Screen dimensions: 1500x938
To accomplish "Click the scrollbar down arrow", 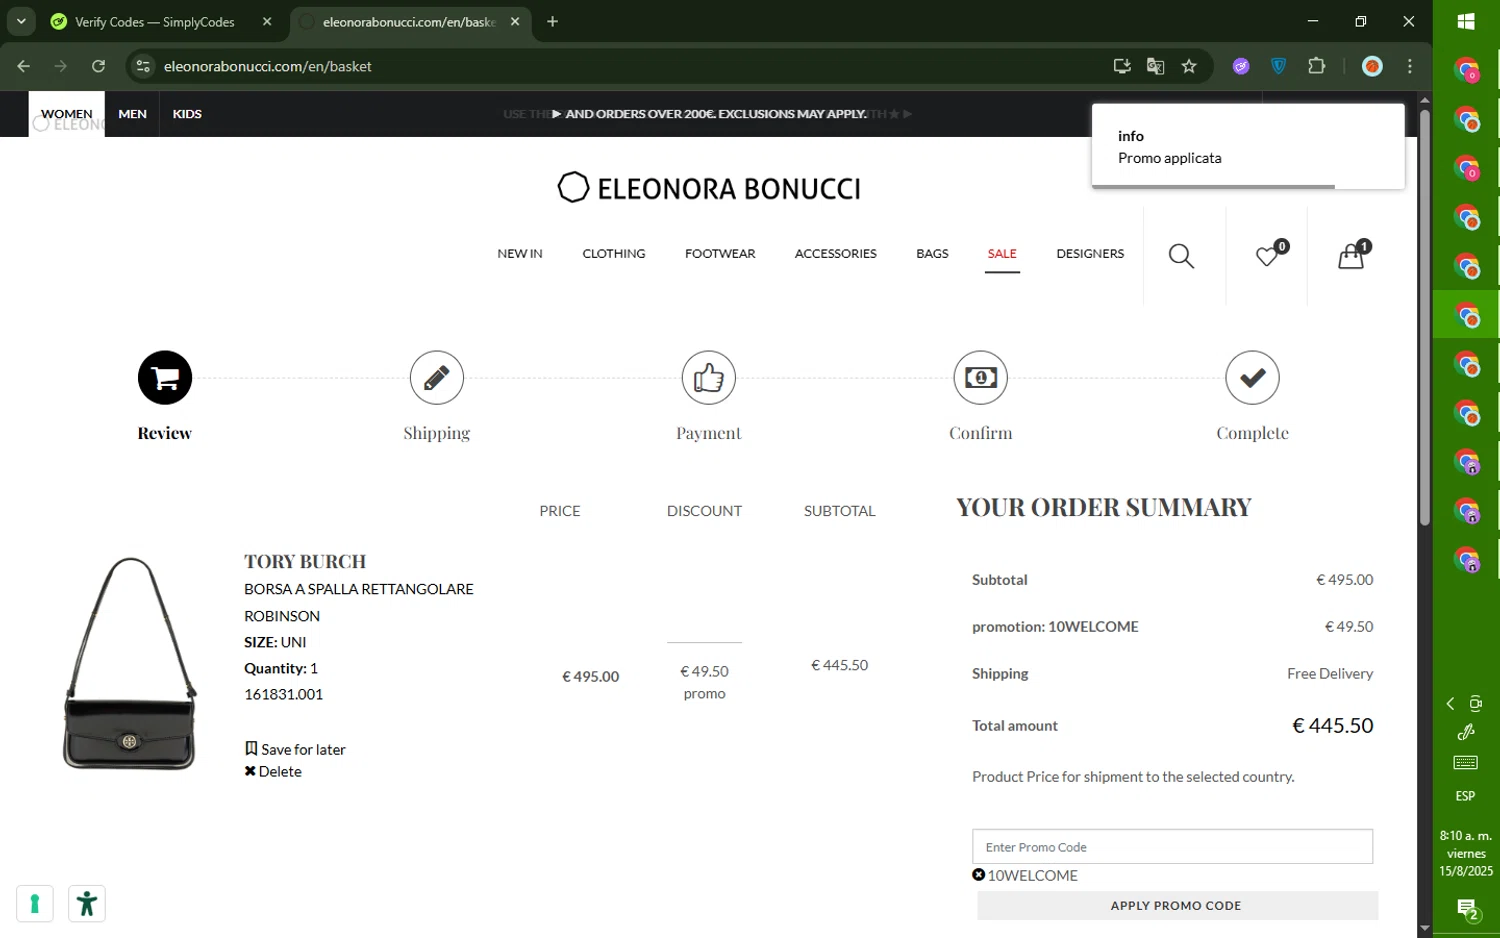I will [1424, 929].
